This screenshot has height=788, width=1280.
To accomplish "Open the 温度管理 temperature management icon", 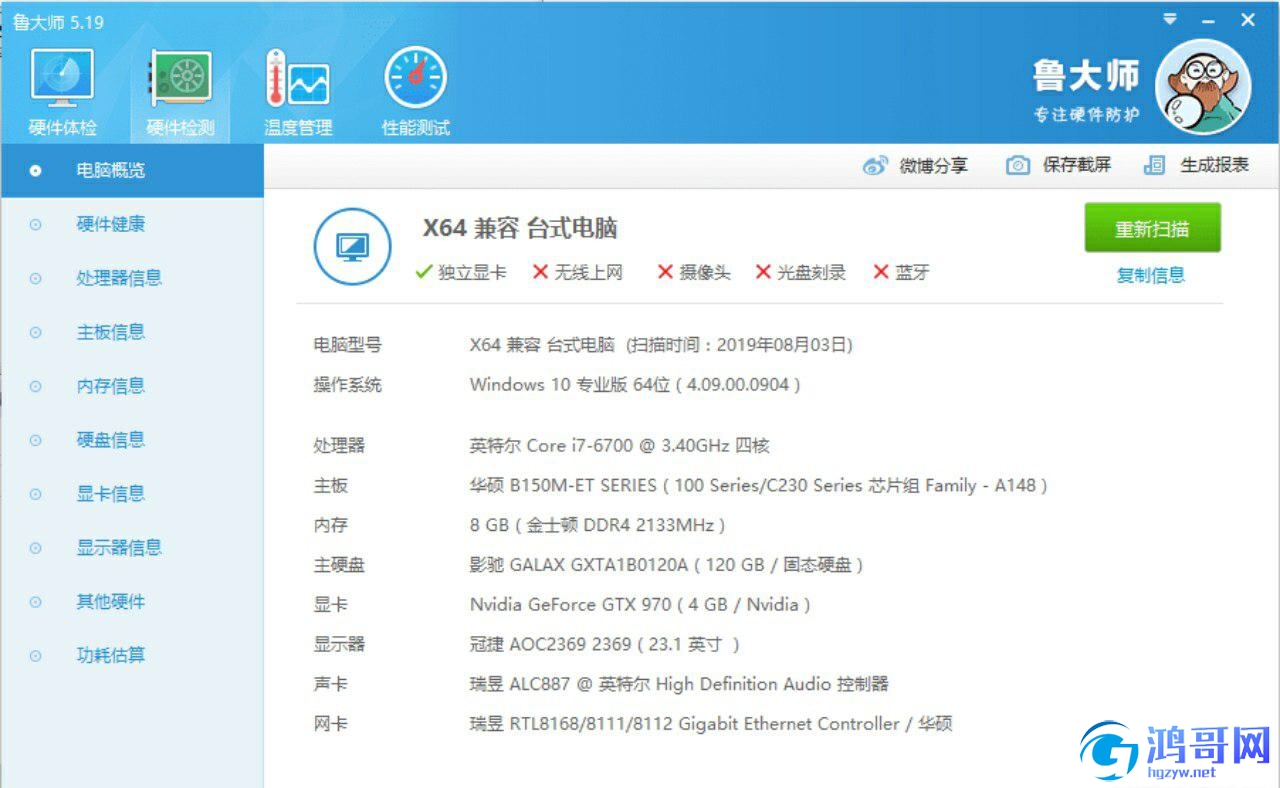I will 298,92.
